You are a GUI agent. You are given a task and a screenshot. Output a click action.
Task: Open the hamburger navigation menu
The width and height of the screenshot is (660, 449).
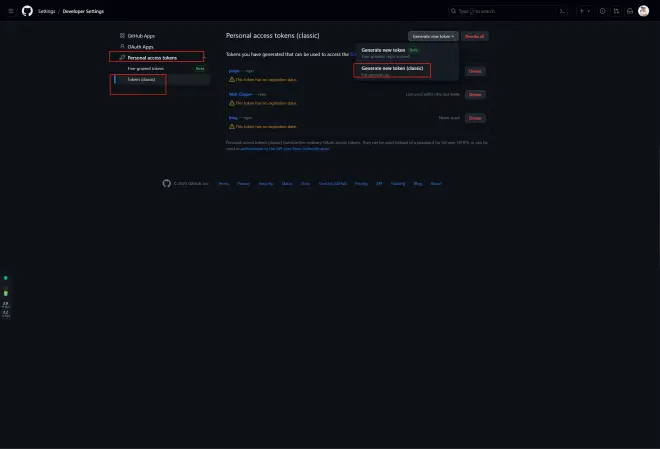pyautogui.click(x=11, y=11)
